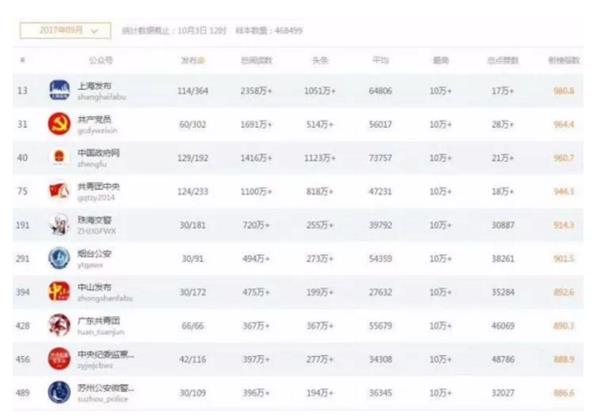Image resolution: width=600 pixels, height=420 pixels.
Task: Click the 珠海交警 account avatar
Action: point(59,225)
